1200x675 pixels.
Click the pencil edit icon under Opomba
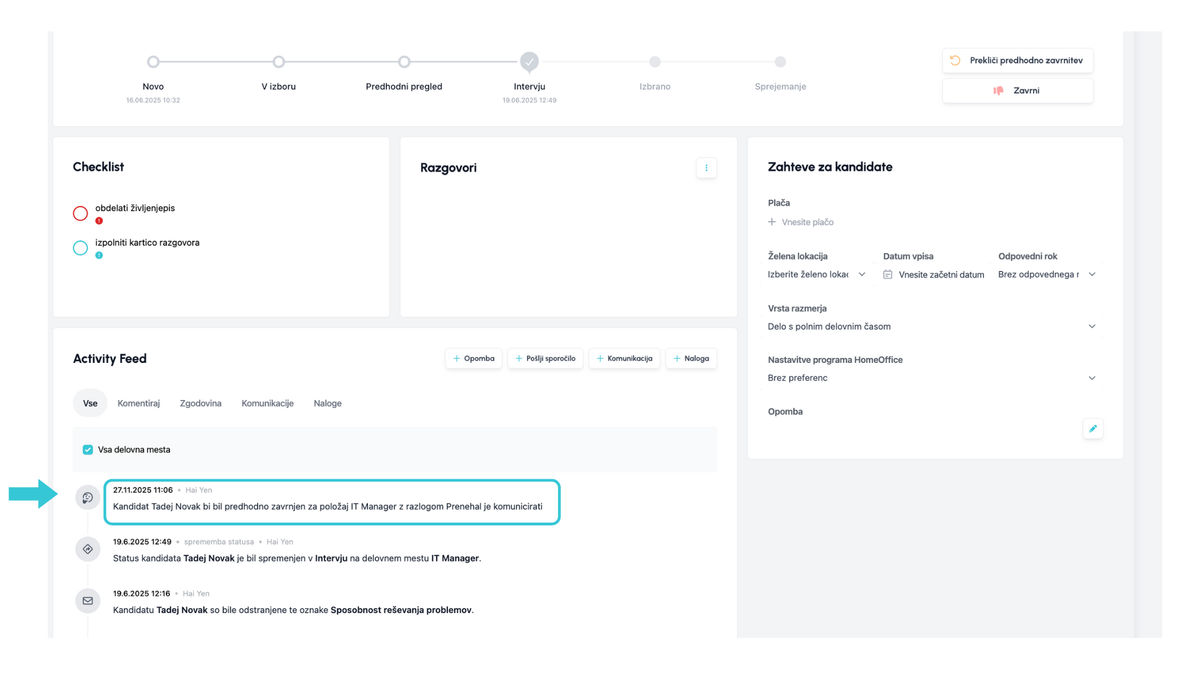[1092, 429]
